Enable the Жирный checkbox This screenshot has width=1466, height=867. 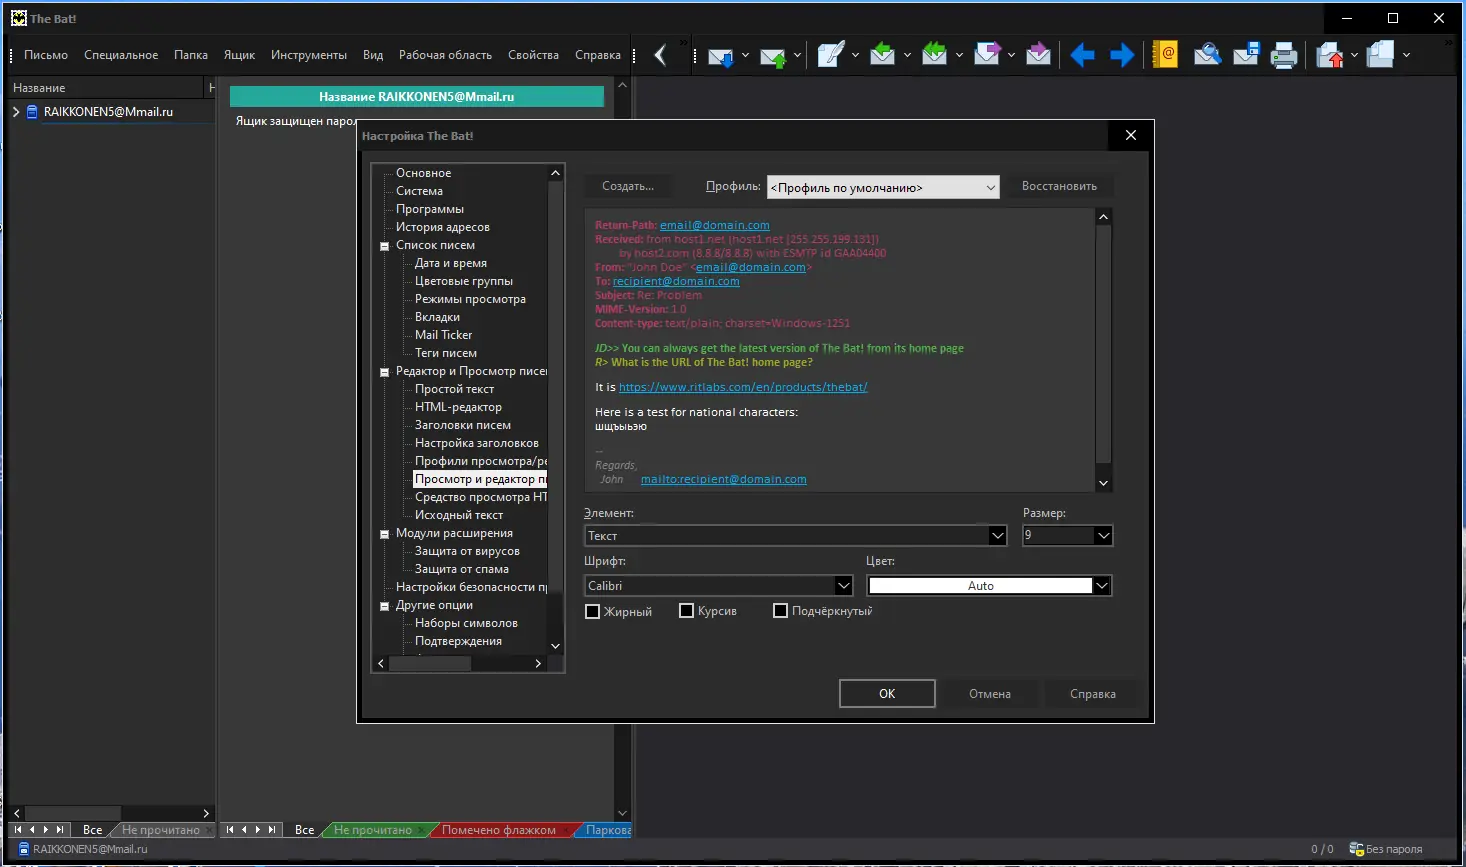pos(592,611)
